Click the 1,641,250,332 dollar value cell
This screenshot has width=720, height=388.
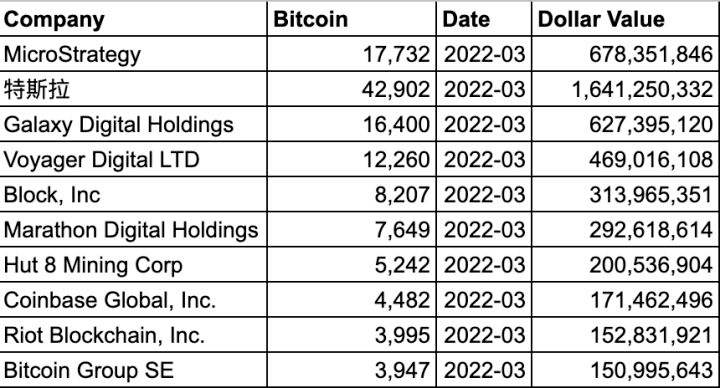[625, 89]
